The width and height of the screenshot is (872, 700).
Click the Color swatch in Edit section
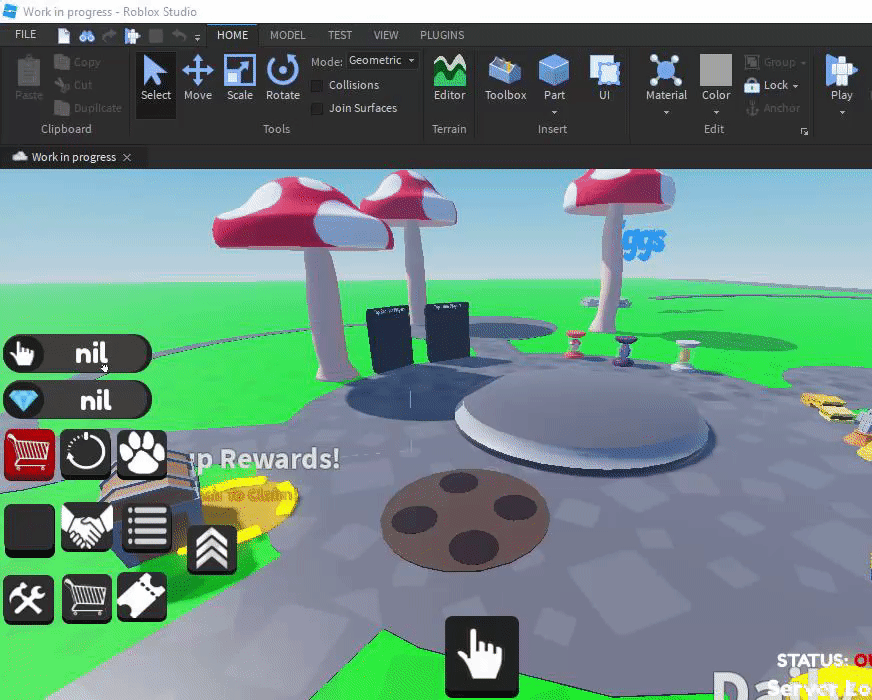pyautogui.click(x=716, y=71)
